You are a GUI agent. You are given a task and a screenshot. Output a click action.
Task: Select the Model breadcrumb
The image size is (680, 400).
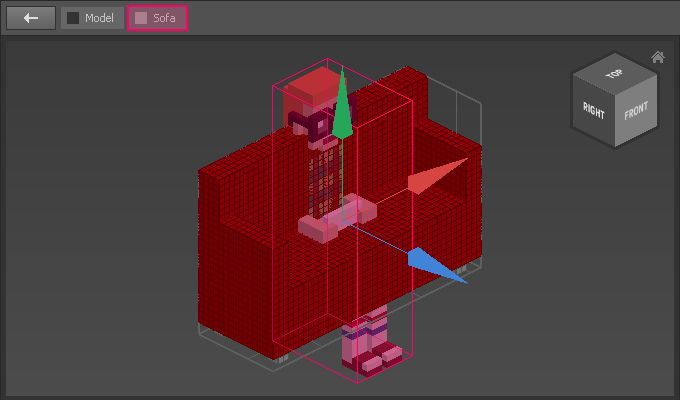click(91, 18)
